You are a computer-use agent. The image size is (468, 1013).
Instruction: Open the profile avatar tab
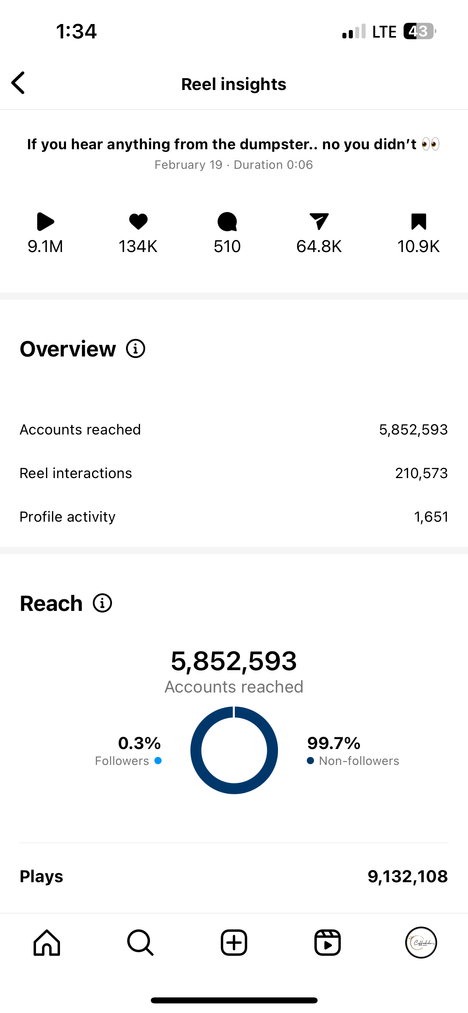(x=421, y=943)
